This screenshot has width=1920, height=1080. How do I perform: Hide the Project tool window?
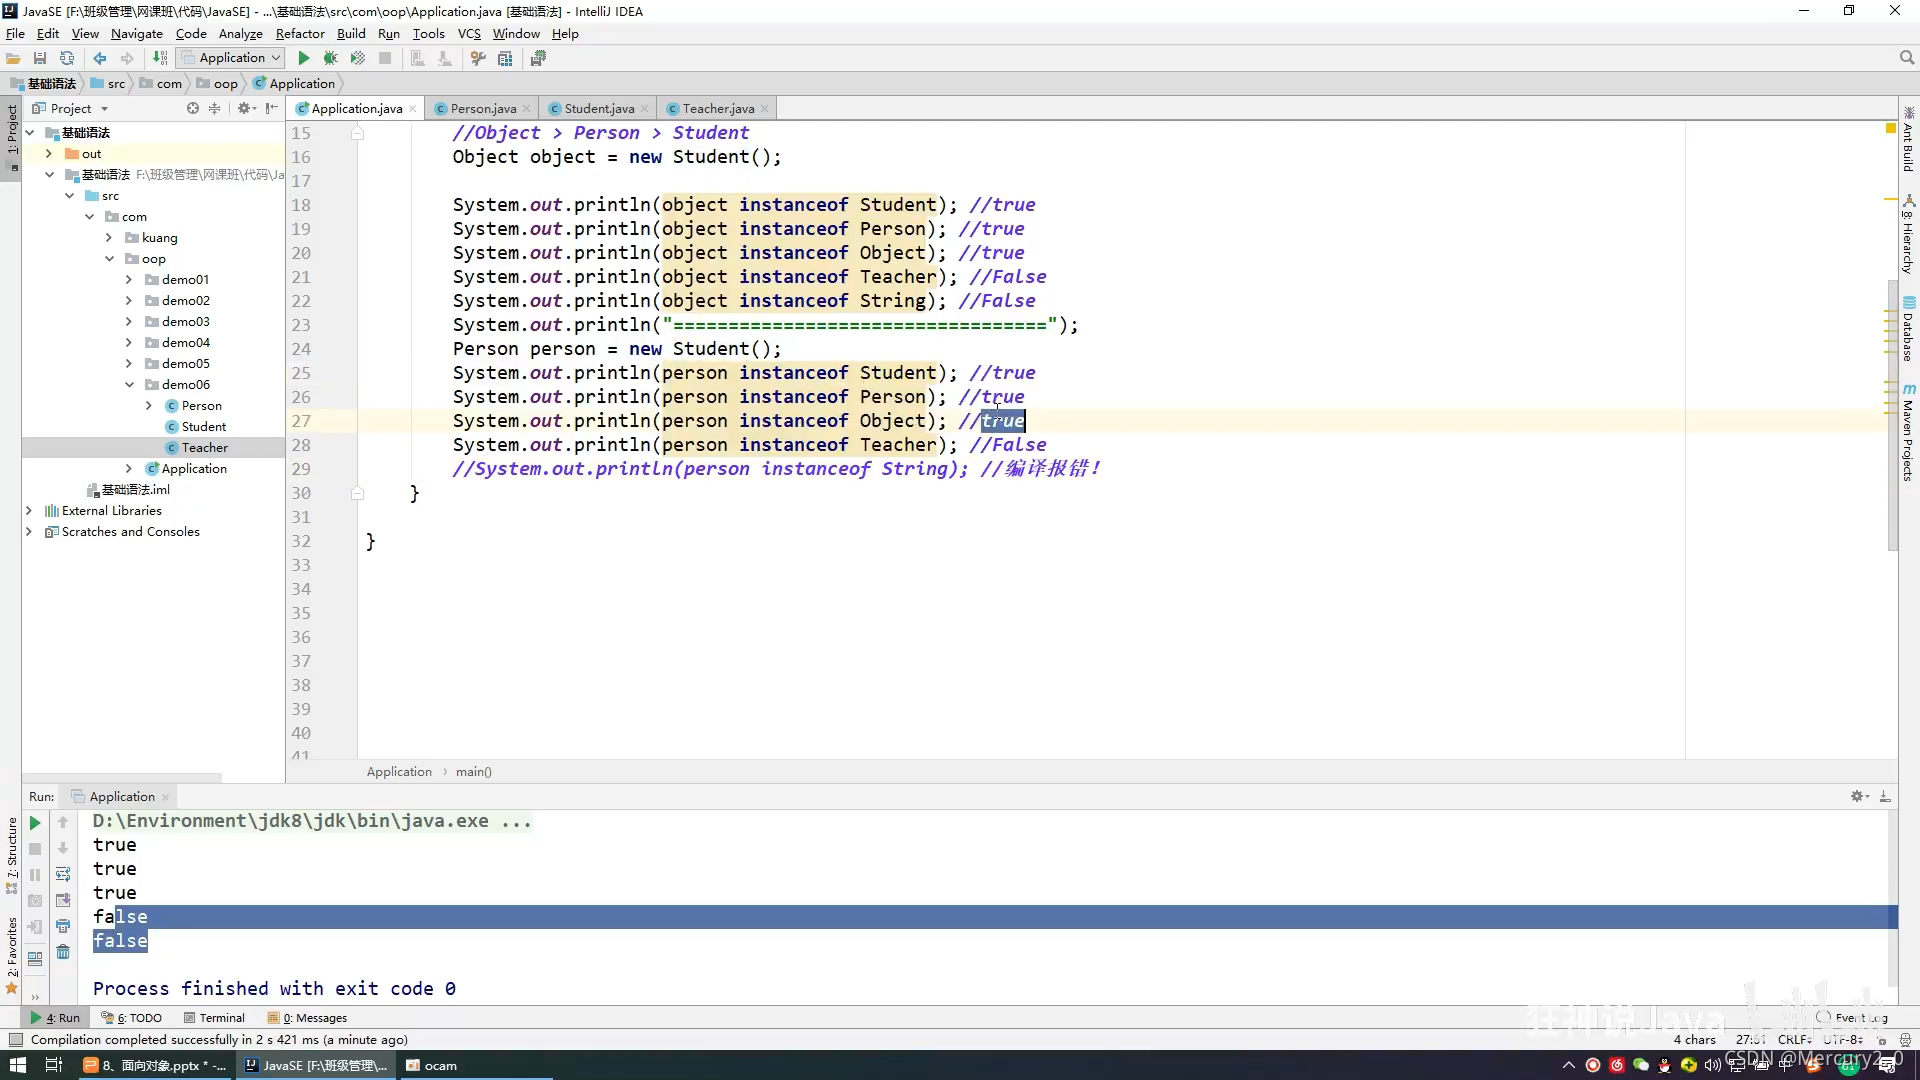coord(271,108)
